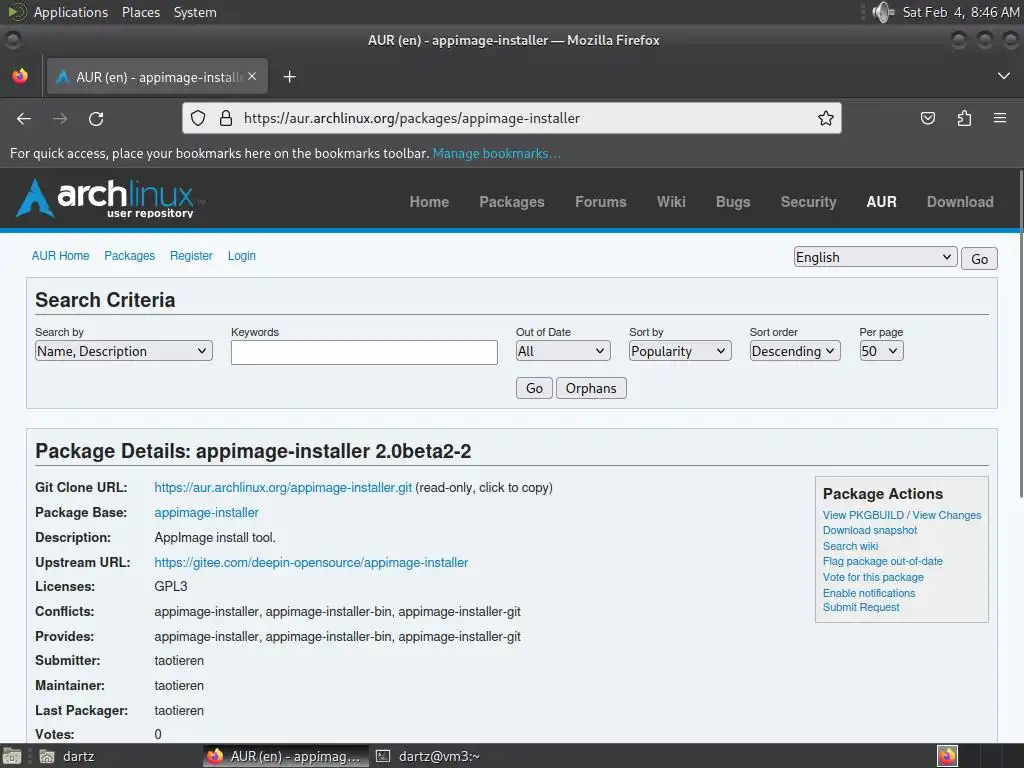Click Download snapshot link
Viewport: 1024px width, 768px height.
click(869, 530)
